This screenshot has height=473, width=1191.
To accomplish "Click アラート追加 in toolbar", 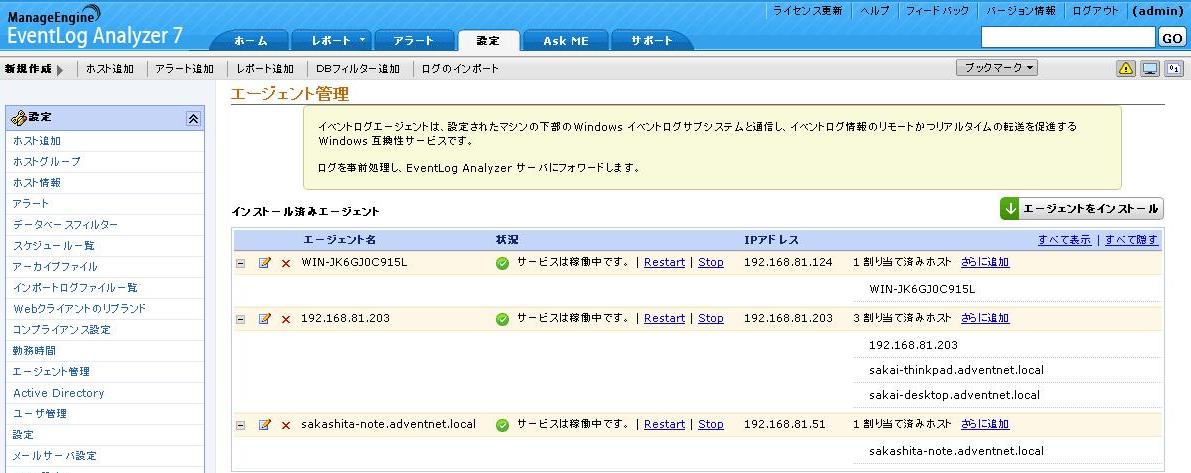I will 184,68.
